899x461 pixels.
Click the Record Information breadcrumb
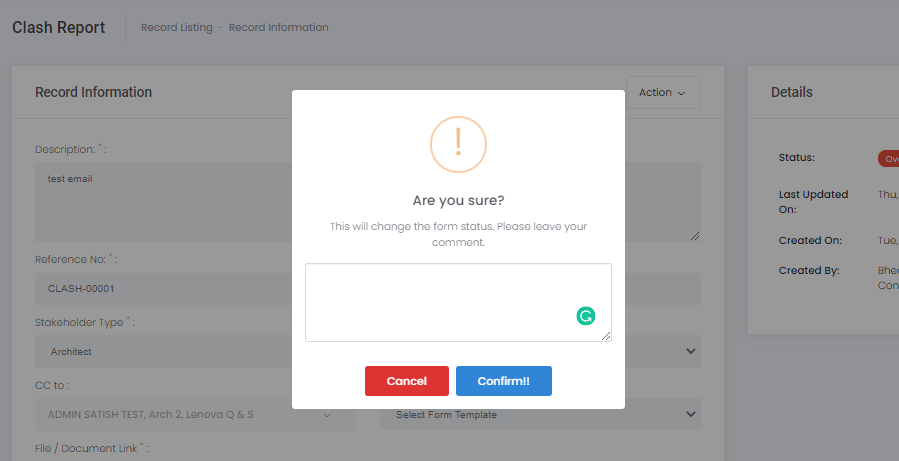(278, 28)
